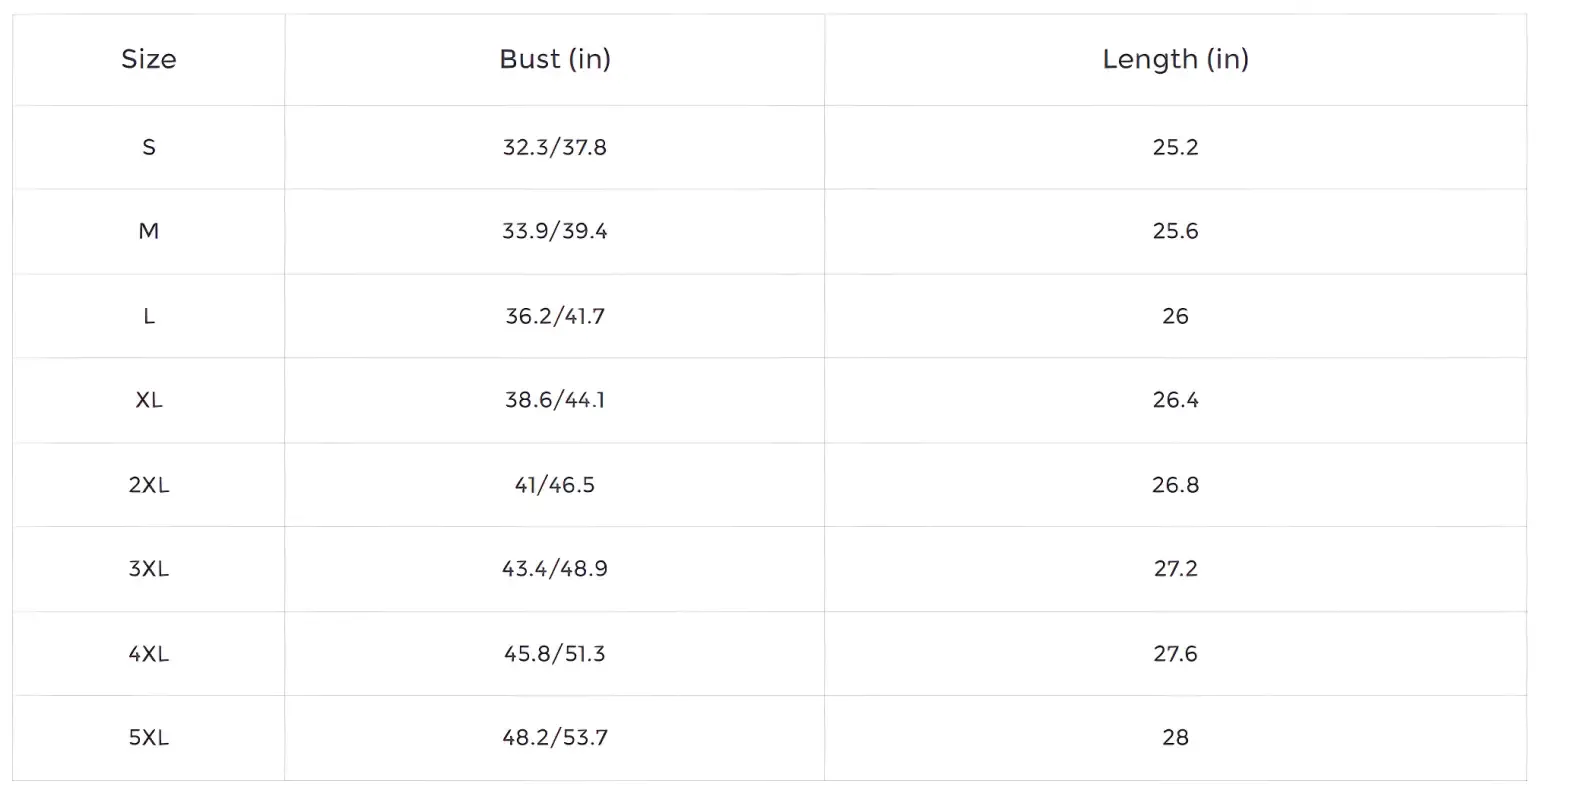Click length value 25.2
This screenshot has height=800, width=1575.
1175,147
